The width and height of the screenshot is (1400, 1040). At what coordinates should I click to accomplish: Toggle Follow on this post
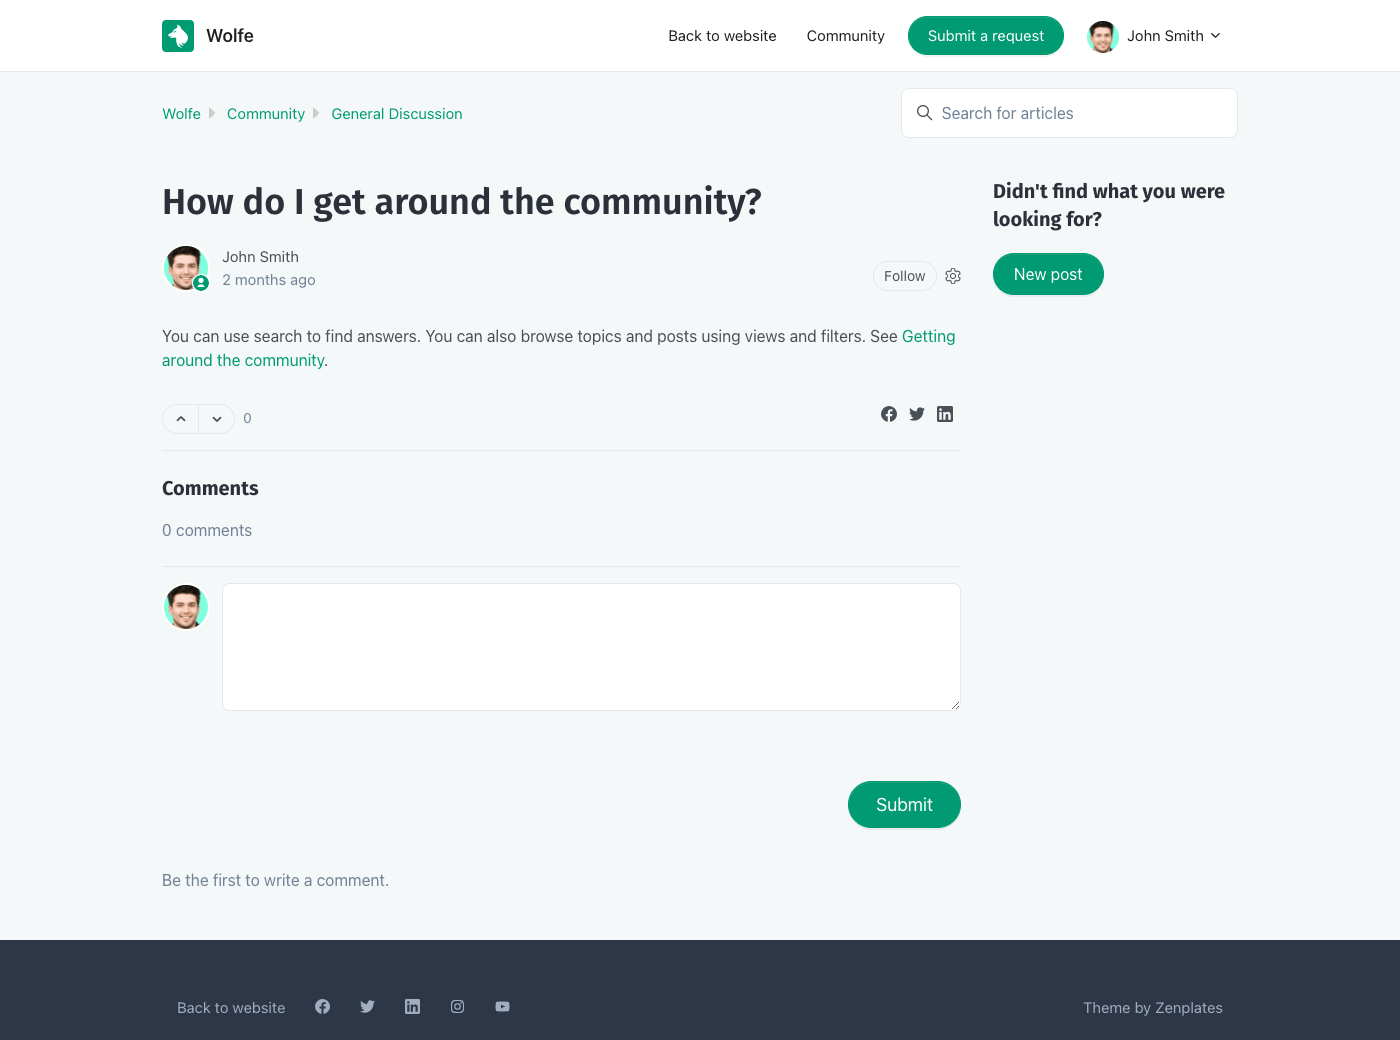904,276
